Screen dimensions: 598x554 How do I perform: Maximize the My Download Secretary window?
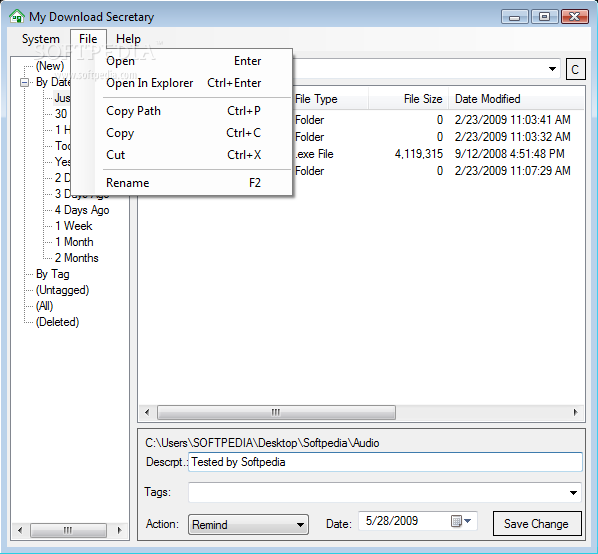544,17
